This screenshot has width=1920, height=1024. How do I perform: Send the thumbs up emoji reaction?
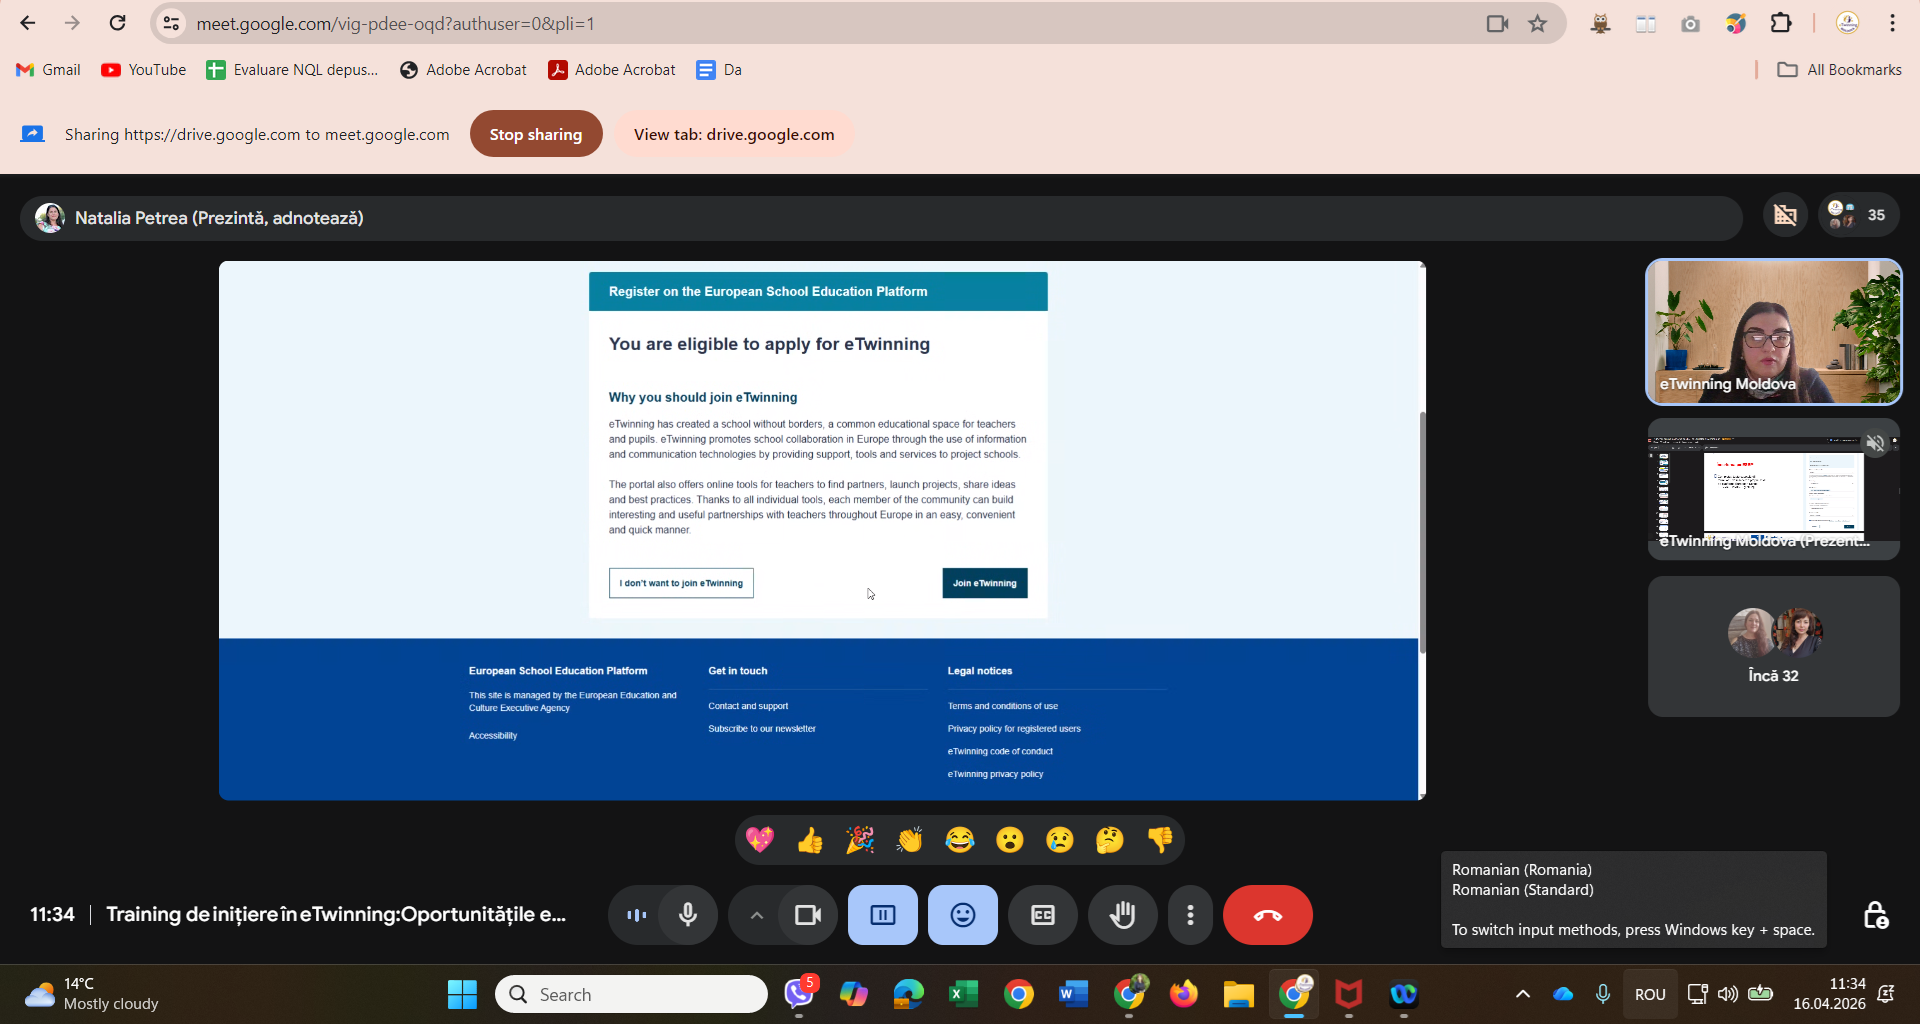pos(809,840)
